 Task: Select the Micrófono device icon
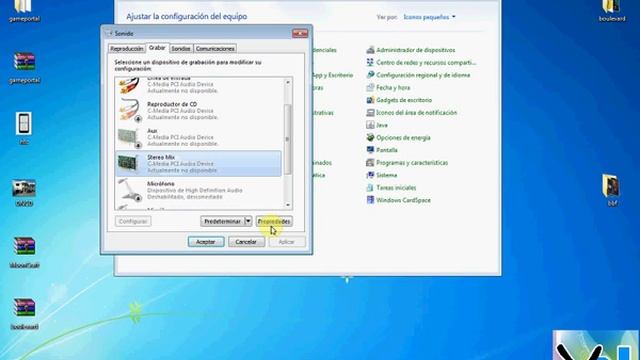click(130, 190)
